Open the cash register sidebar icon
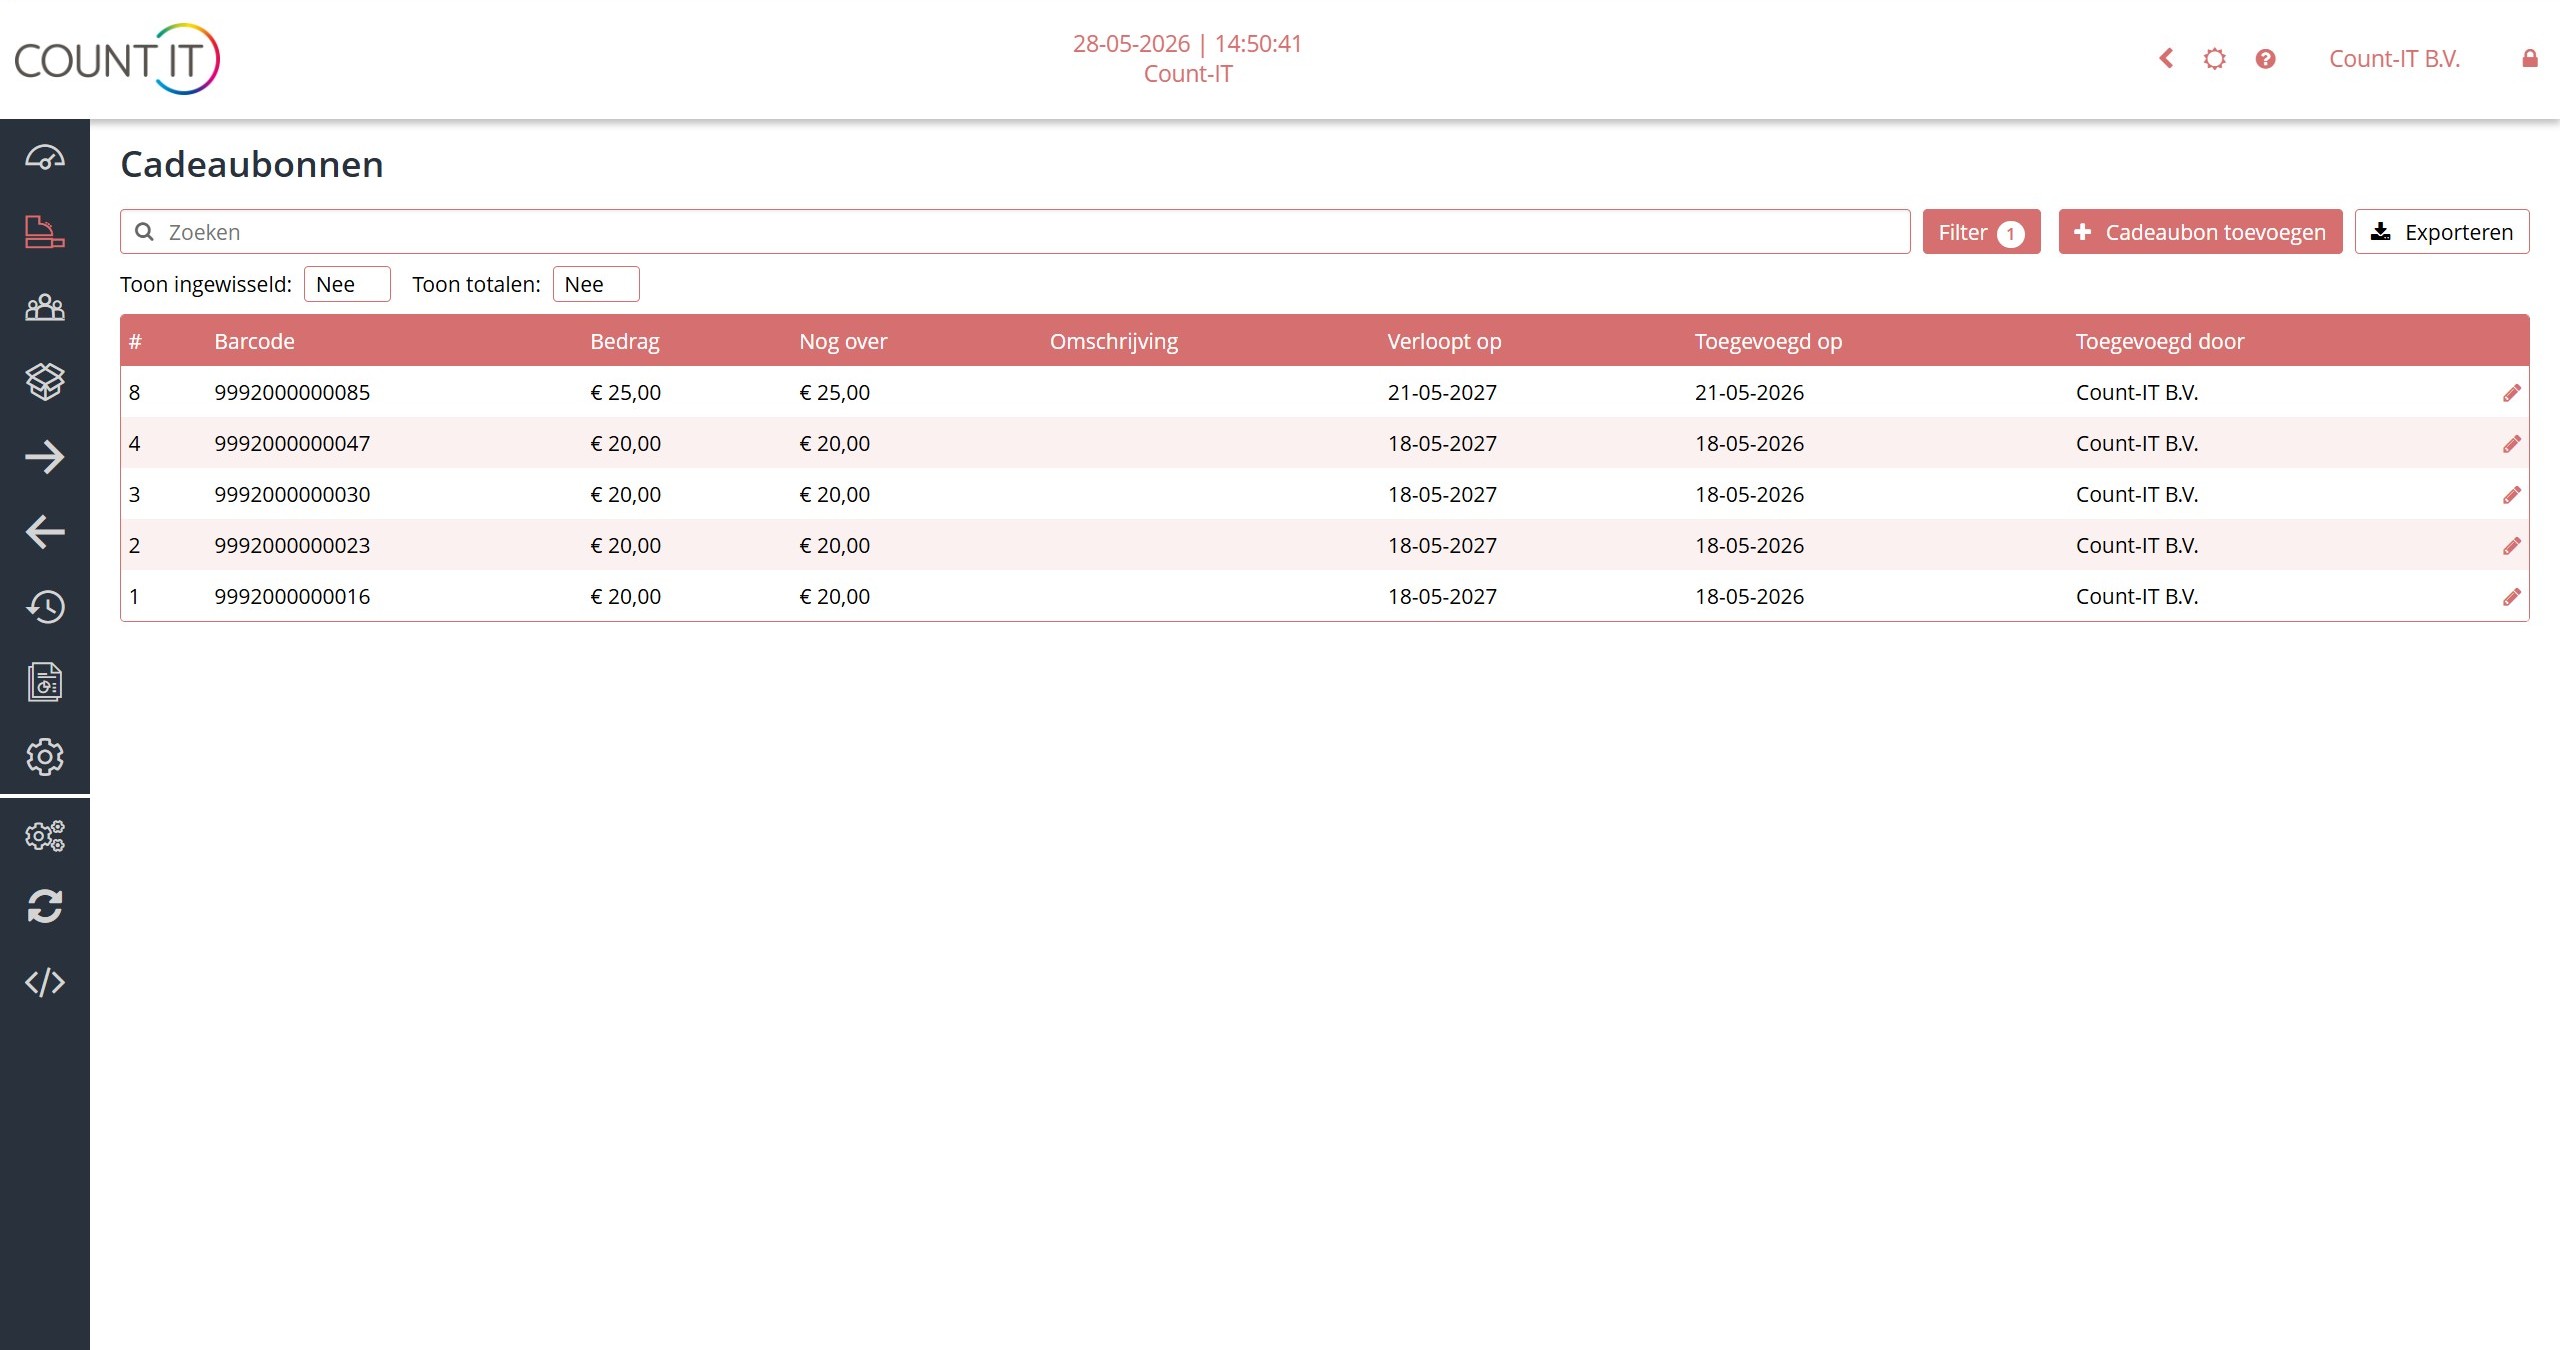 45,232
